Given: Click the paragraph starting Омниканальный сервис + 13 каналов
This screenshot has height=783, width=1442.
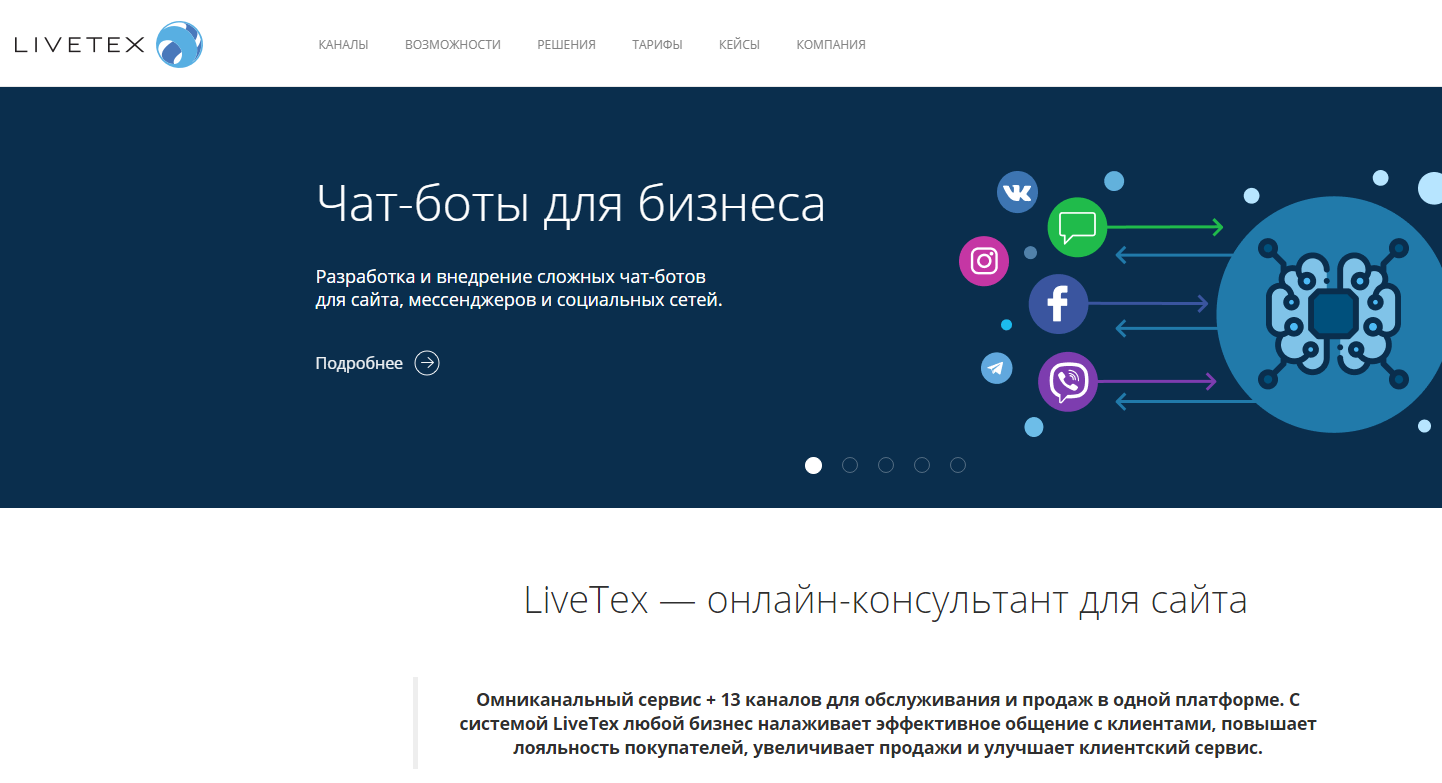Looking at the screenshot, I should (888, 724).
